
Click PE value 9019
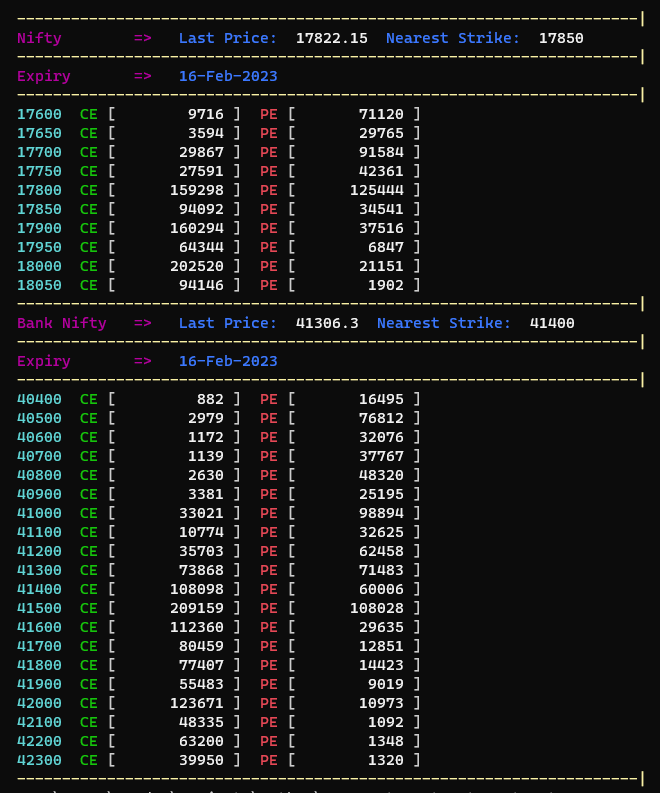(386, 684)
